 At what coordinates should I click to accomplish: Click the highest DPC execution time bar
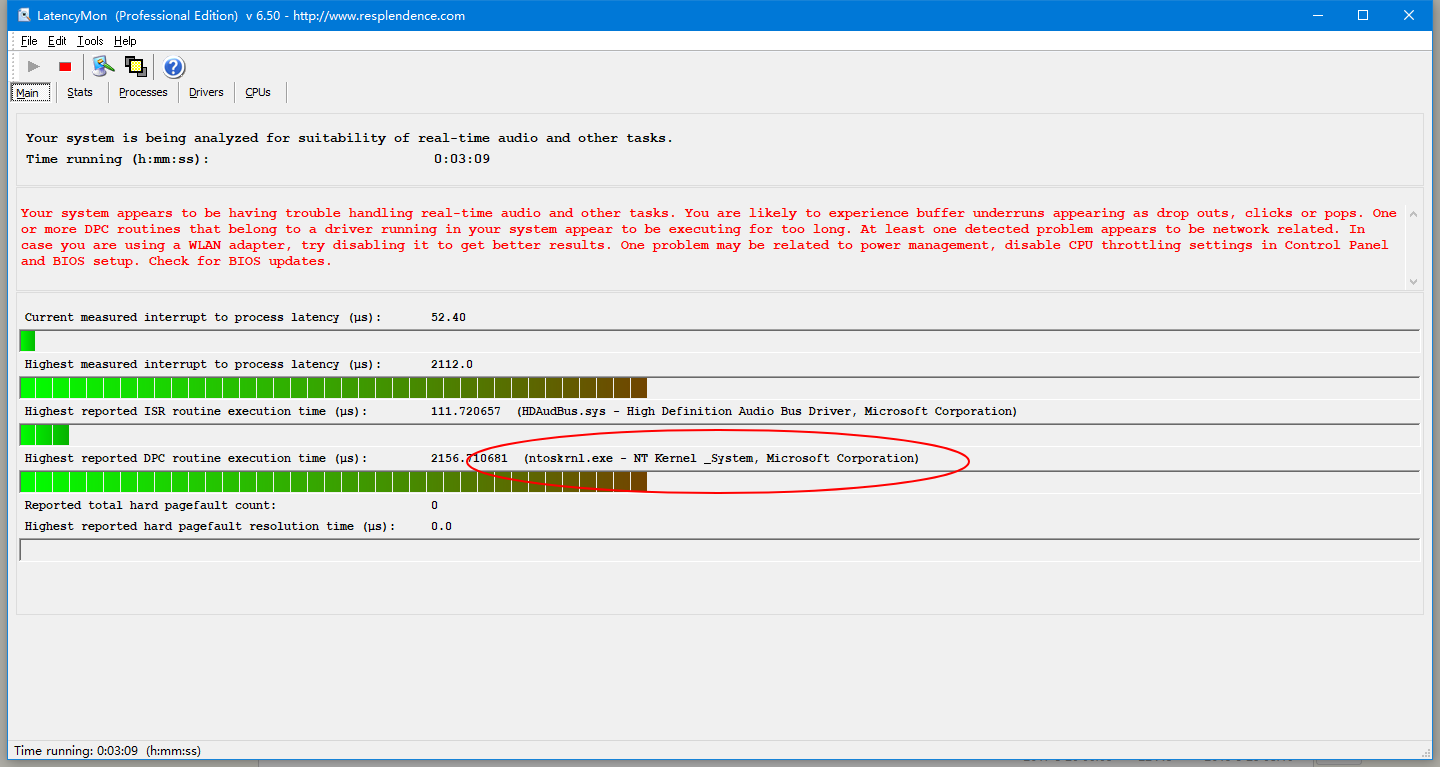click(719, 482)
